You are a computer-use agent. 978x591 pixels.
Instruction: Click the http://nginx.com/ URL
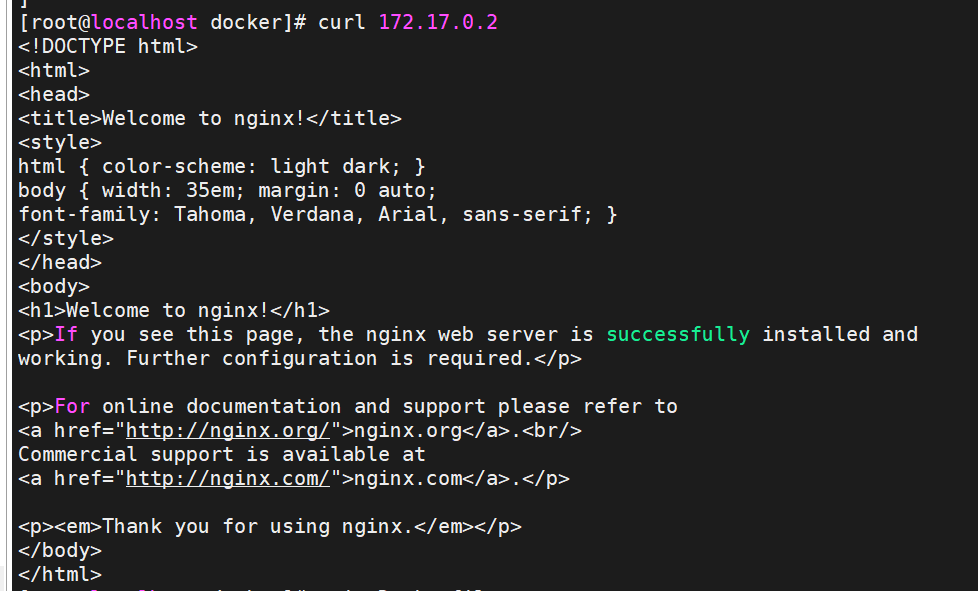tap(228, 479)
